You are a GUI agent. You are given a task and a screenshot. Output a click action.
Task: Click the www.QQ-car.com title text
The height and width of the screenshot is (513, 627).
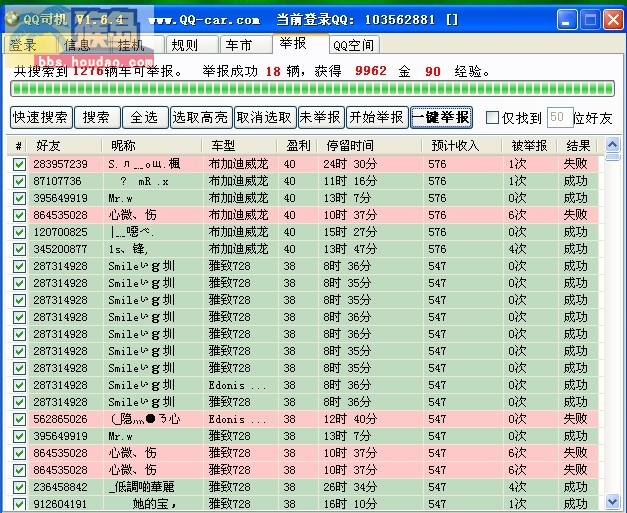pos(204,20)
